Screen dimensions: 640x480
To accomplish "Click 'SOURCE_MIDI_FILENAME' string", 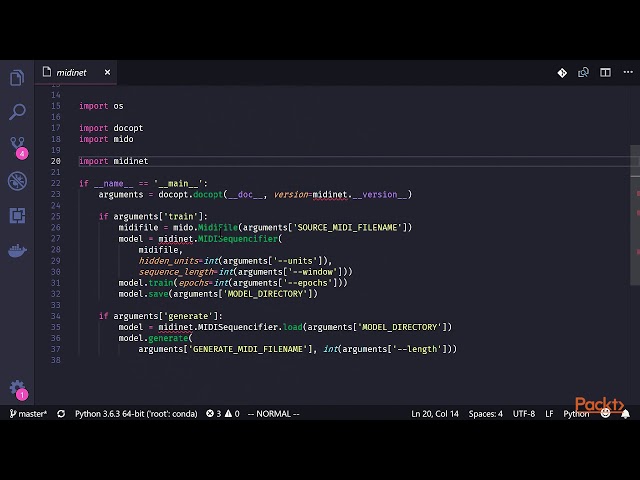I will tap(347, 228).
